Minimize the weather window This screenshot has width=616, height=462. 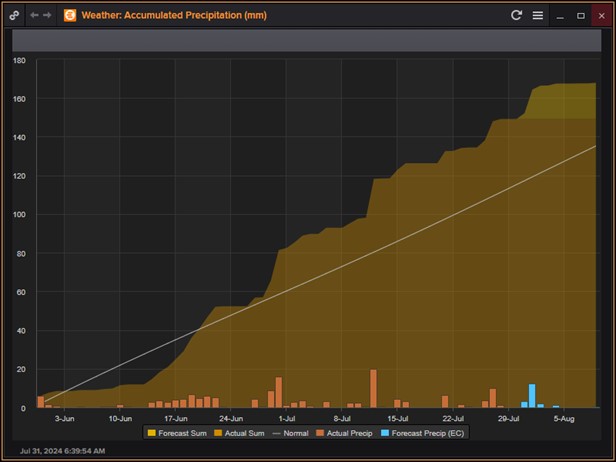click(561, 15)
